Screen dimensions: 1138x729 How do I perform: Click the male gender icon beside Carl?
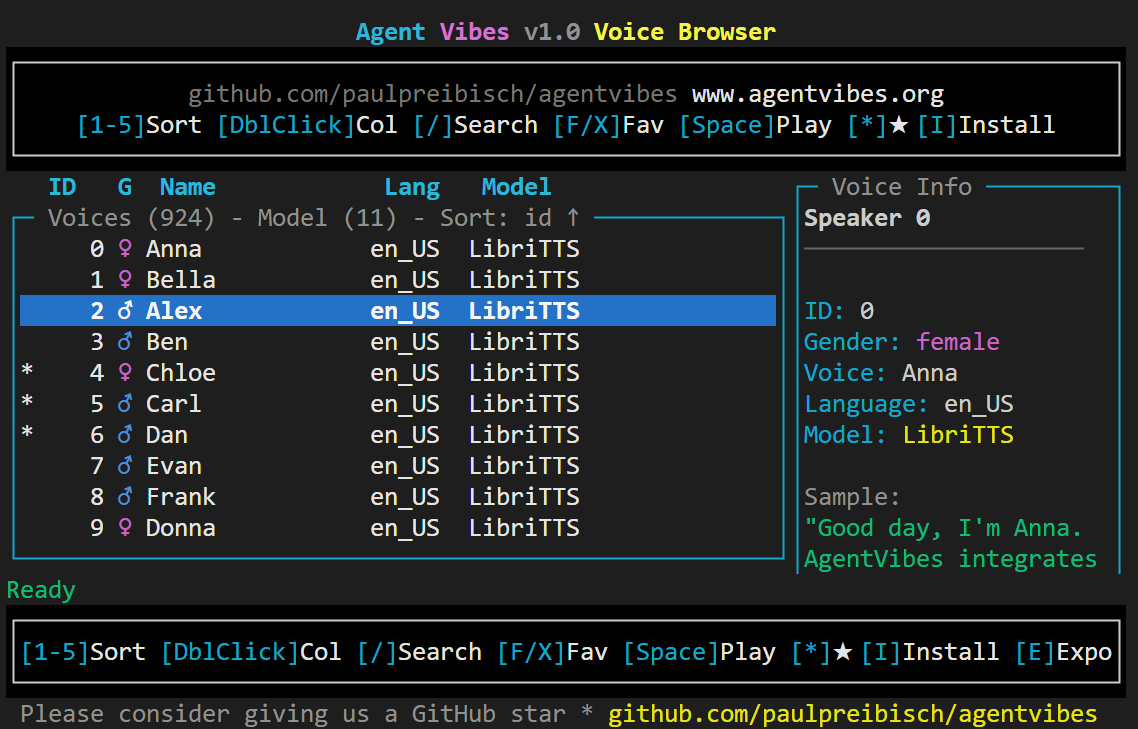[x=125, y=404]
